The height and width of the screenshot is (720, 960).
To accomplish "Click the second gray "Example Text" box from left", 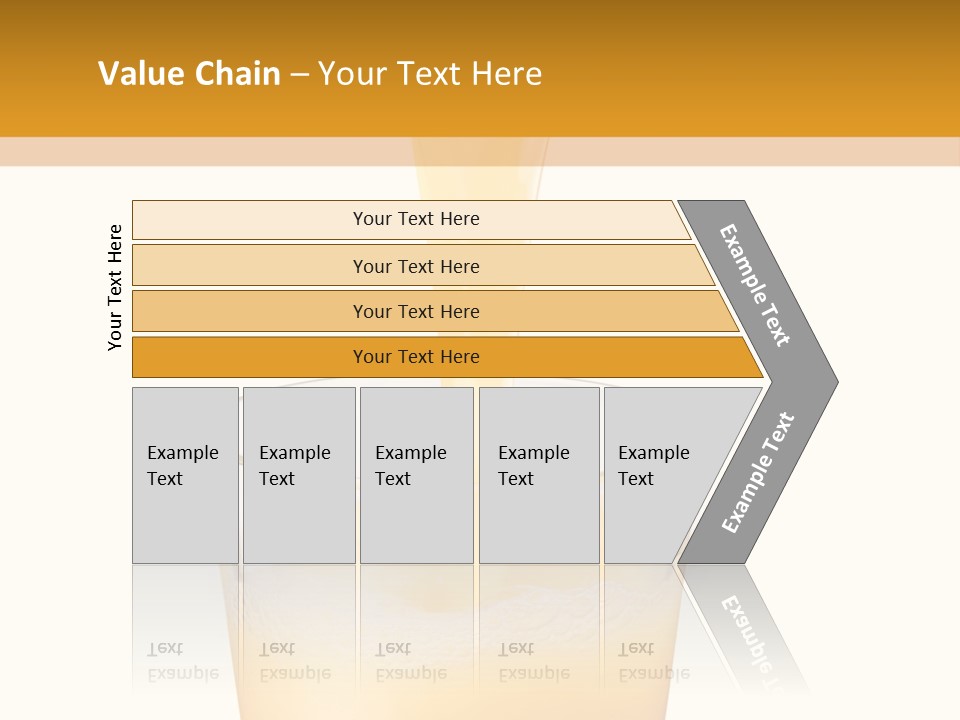I will (x=298, y=475).
